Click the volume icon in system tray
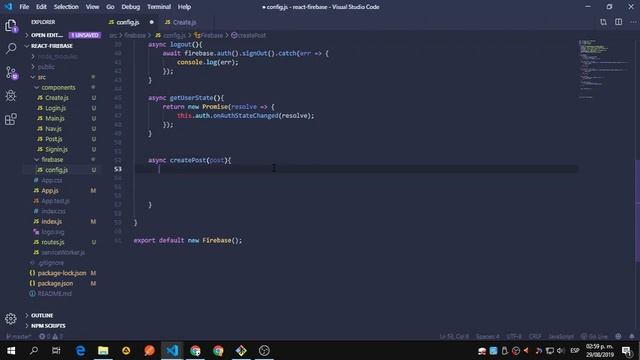The width and height of the screenshot is (640, 360). 560,351
